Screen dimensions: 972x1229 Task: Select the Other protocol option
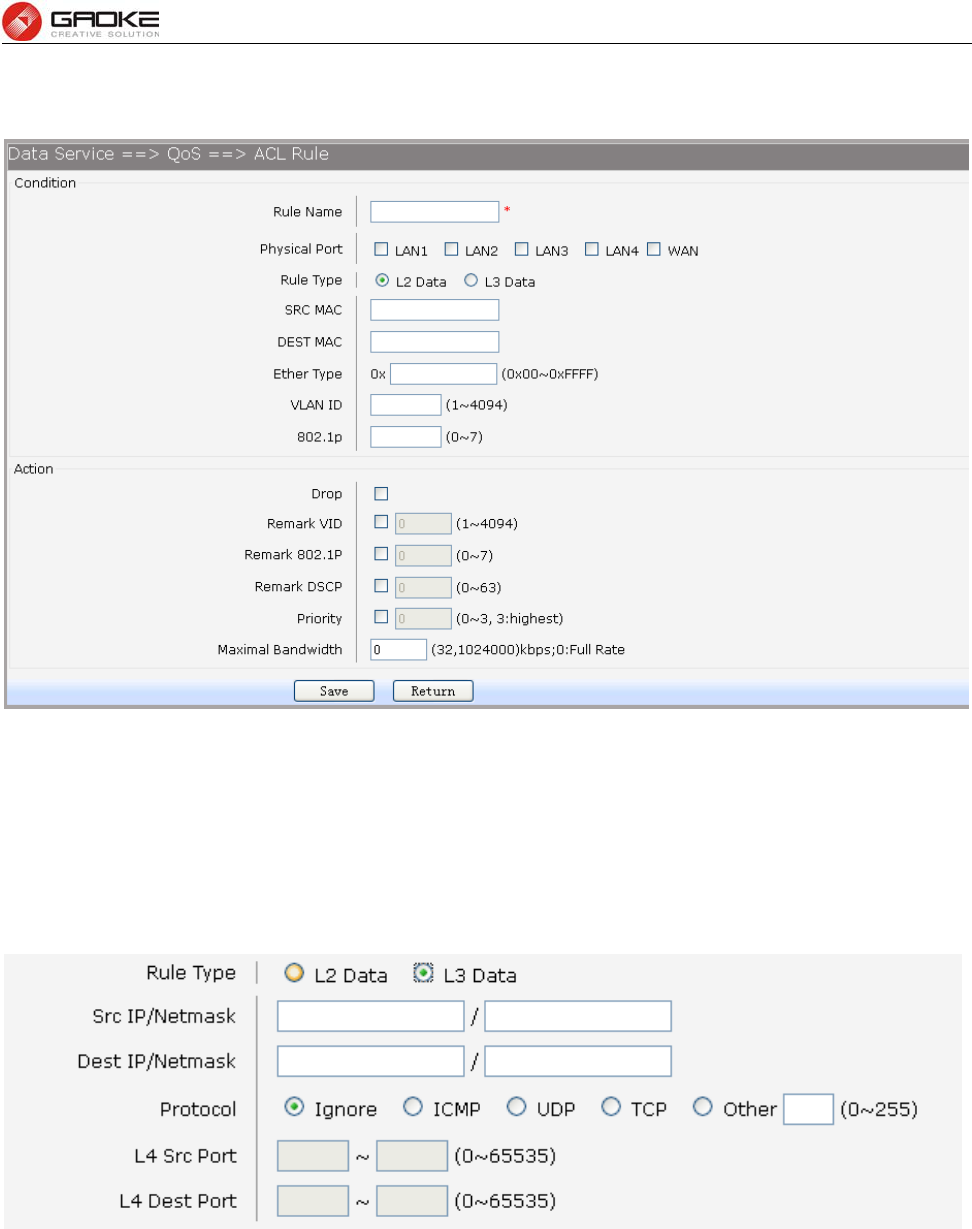pyautogui.click(x=703, y=1108)
